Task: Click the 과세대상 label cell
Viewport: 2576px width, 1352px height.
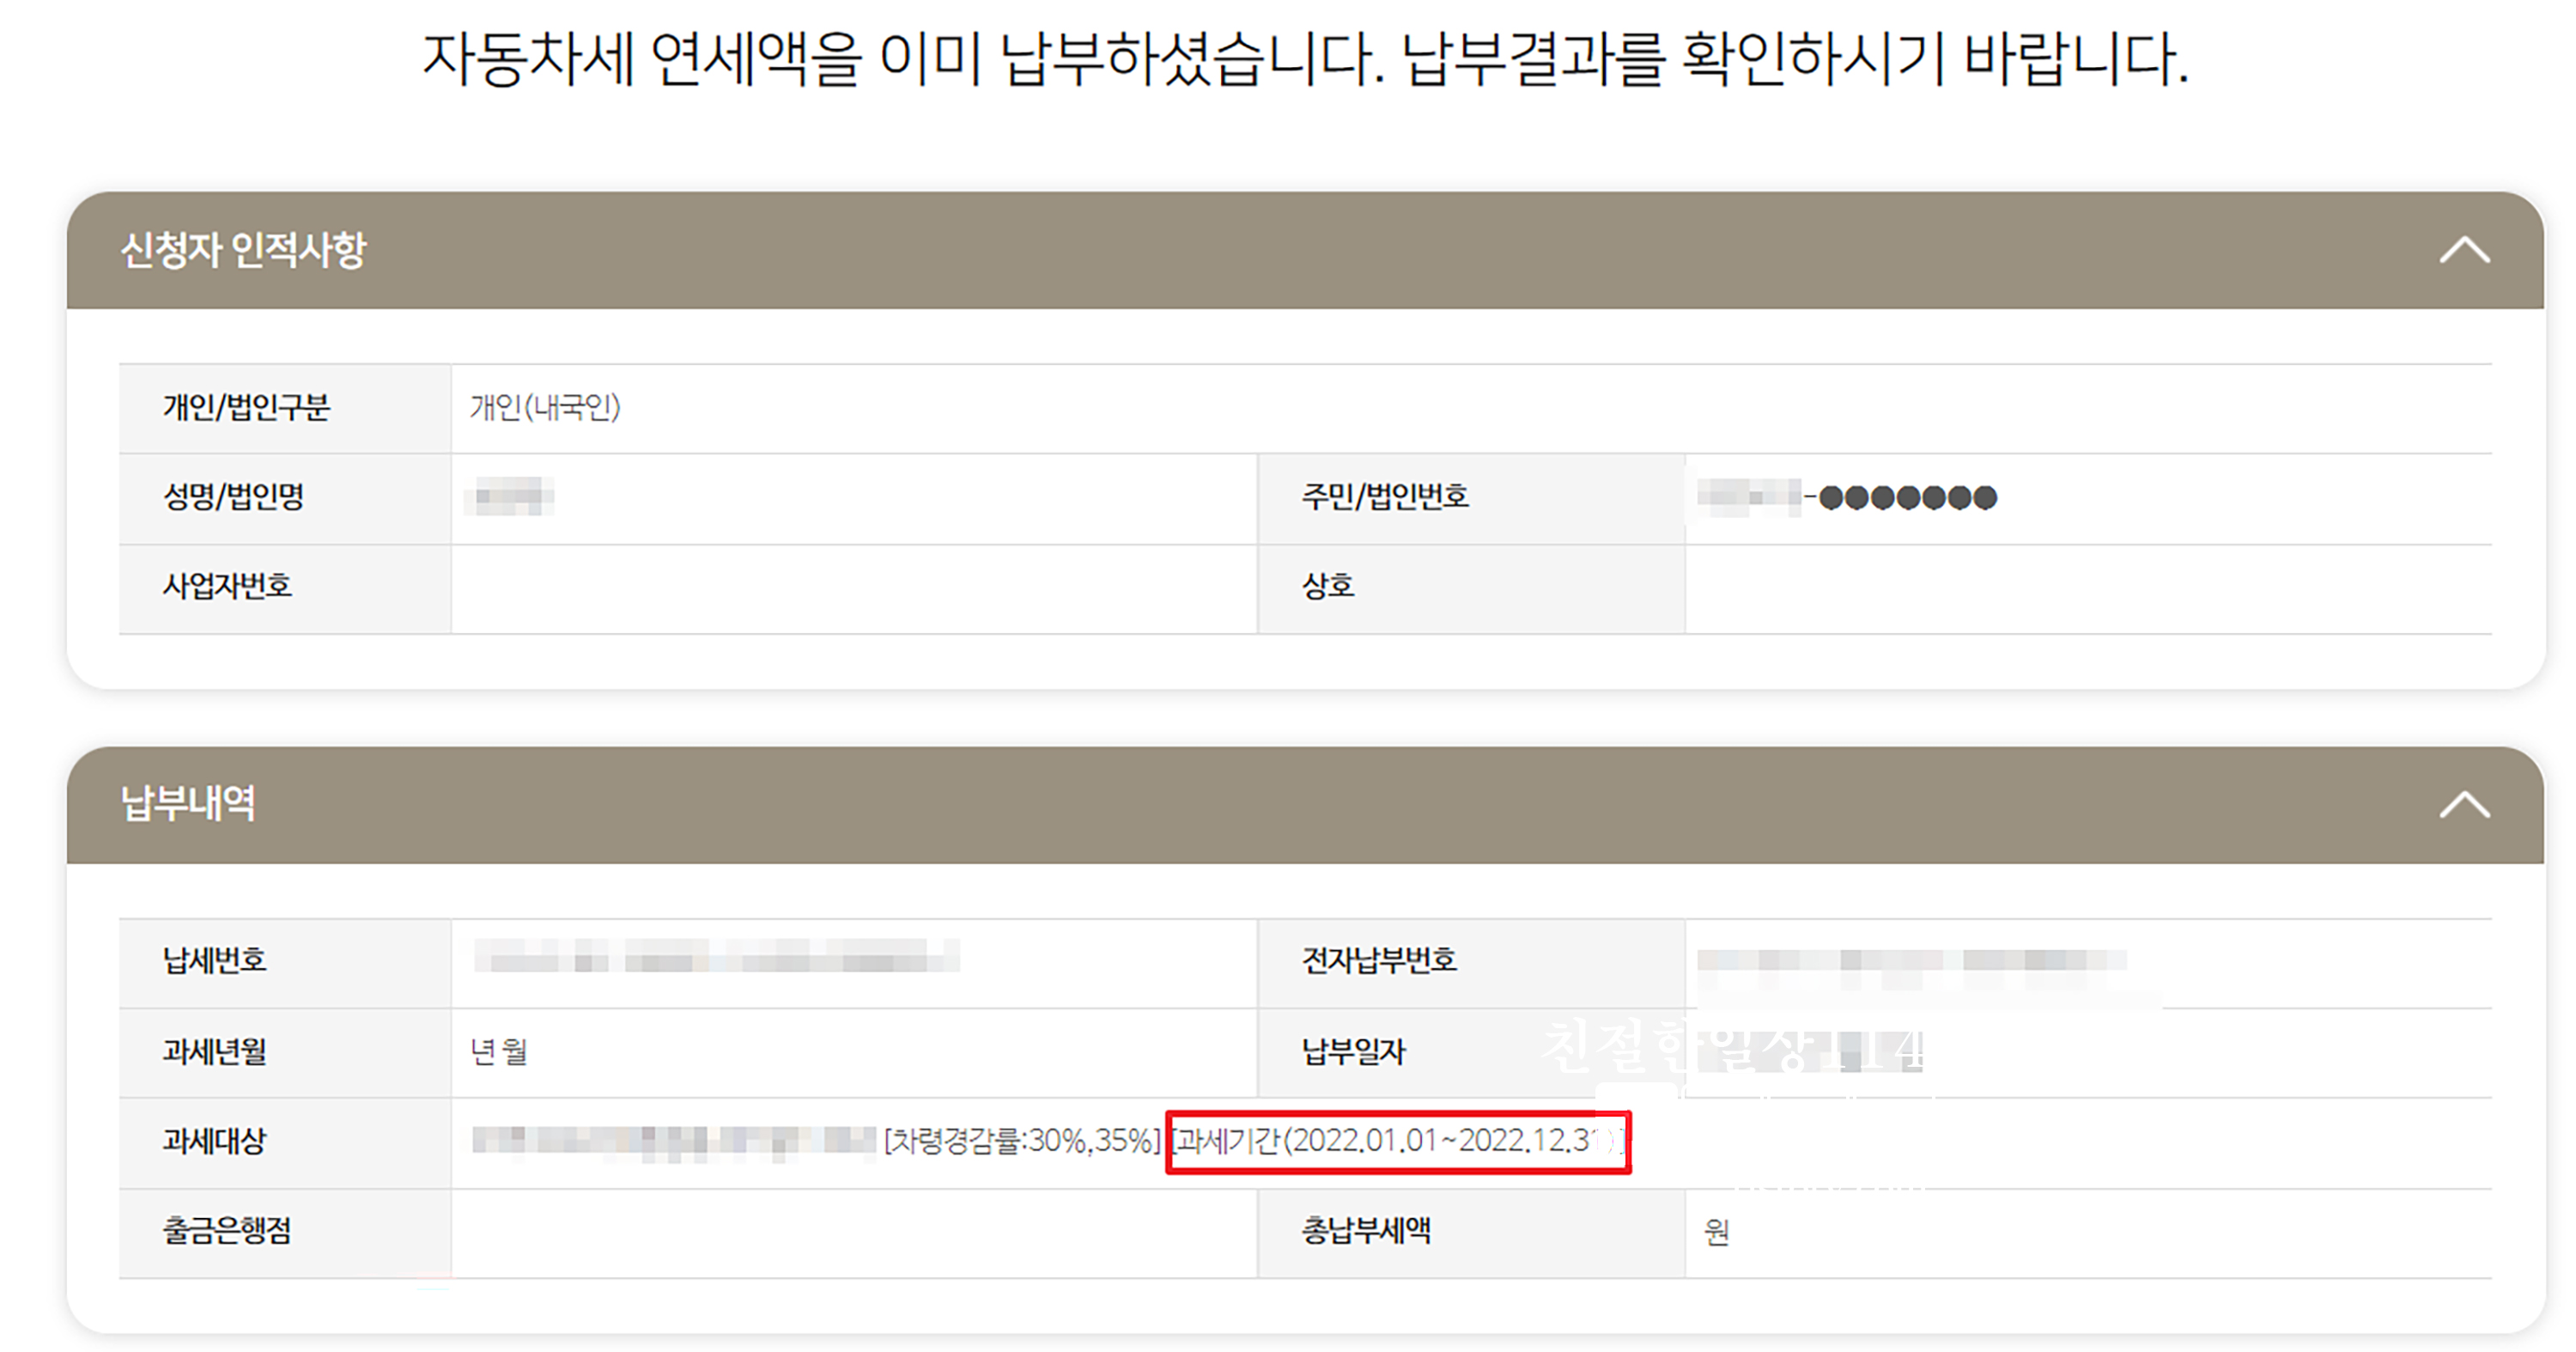Action: tap(214, 1141)
